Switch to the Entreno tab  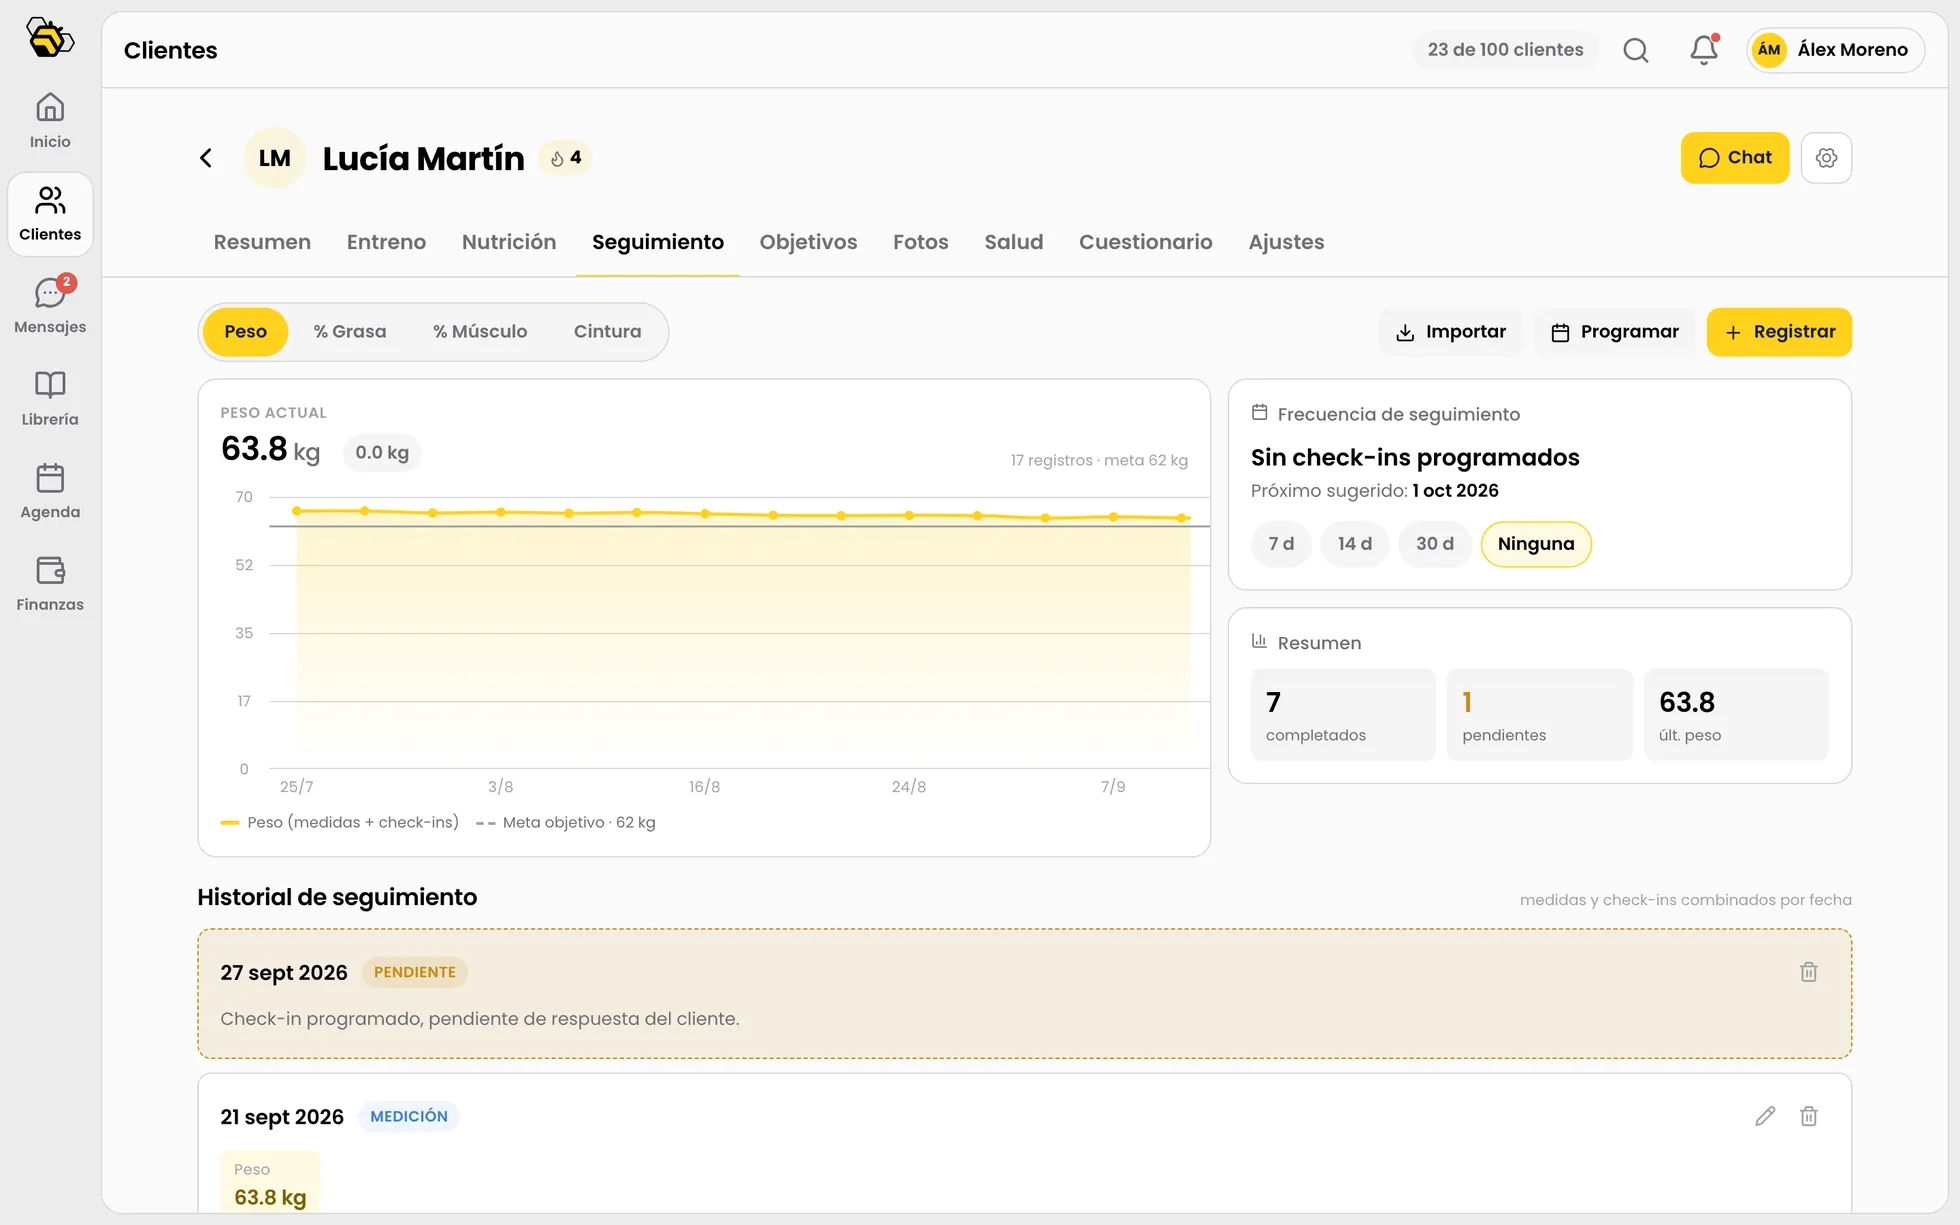pos(386,242)
